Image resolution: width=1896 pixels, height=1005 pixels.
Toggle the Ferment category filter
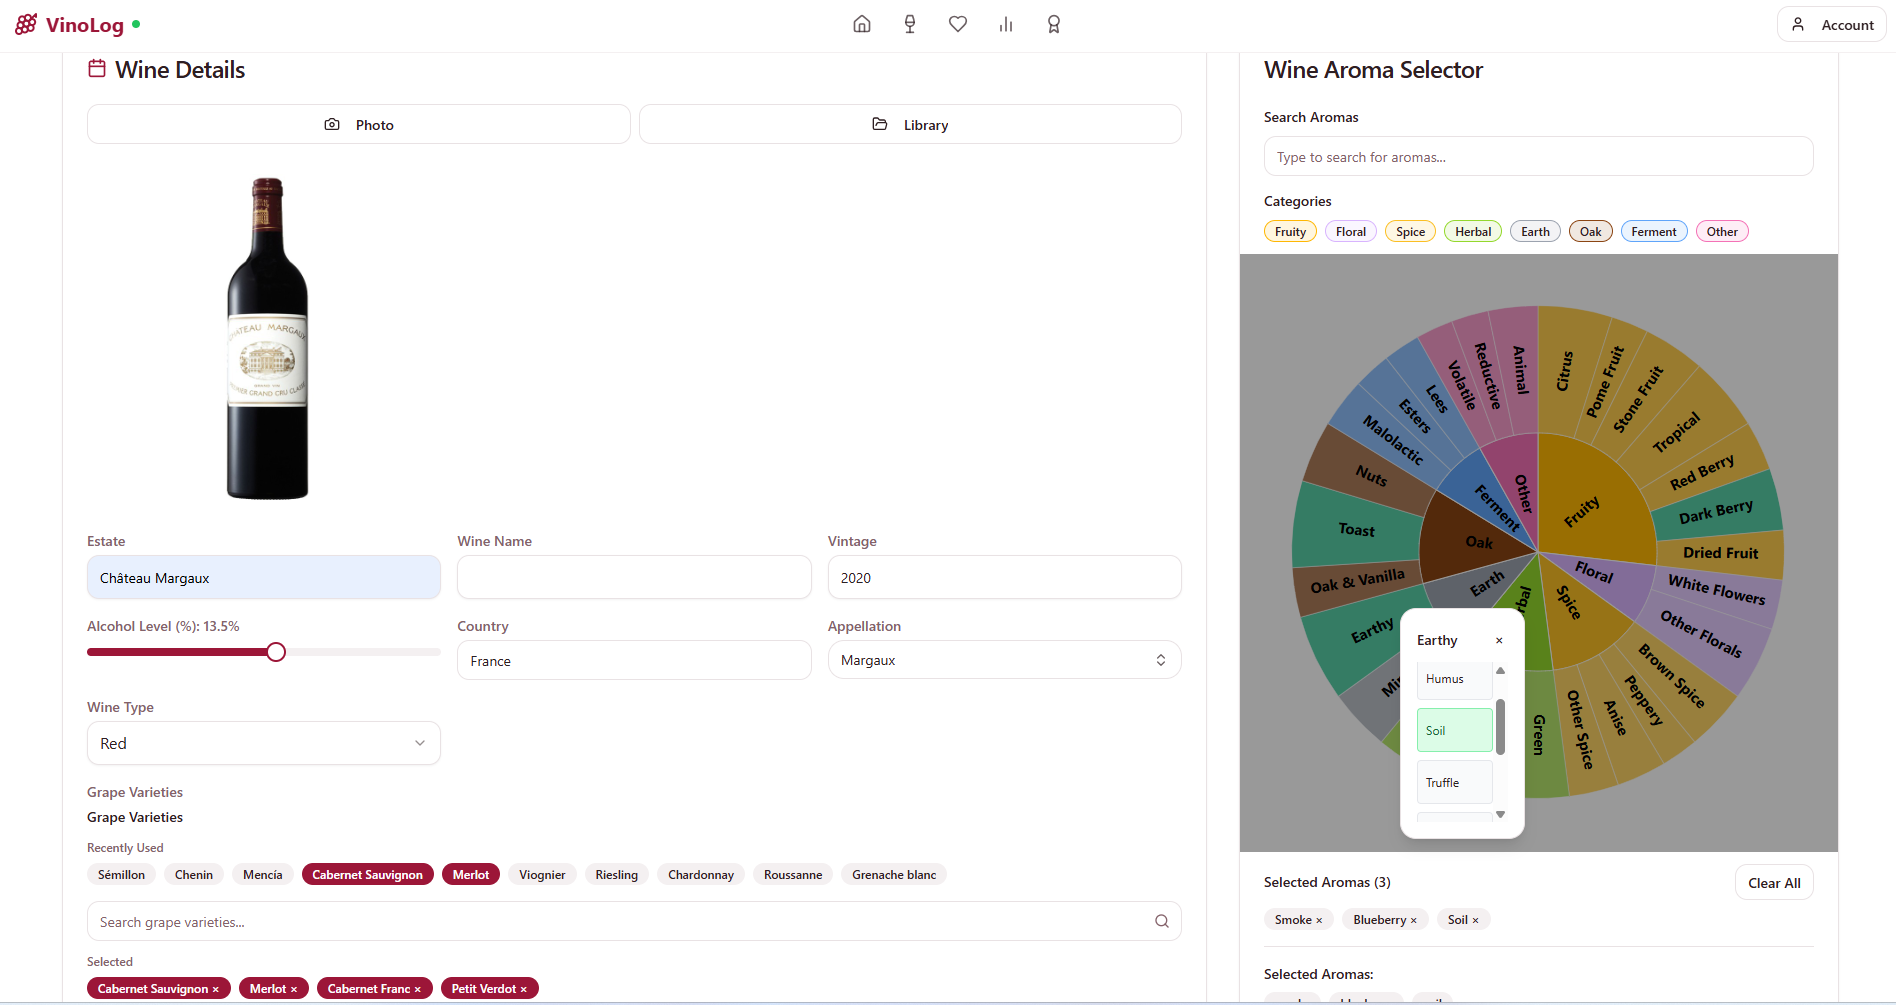pyautogui.click(x=1654, y=231)
